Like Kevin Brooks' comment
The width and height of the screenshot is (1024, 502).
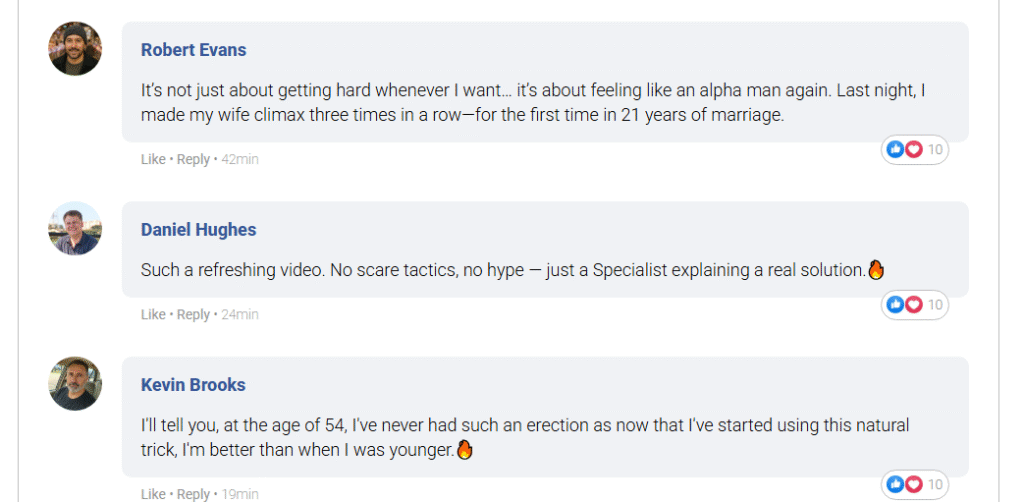(x=153, y=494)
